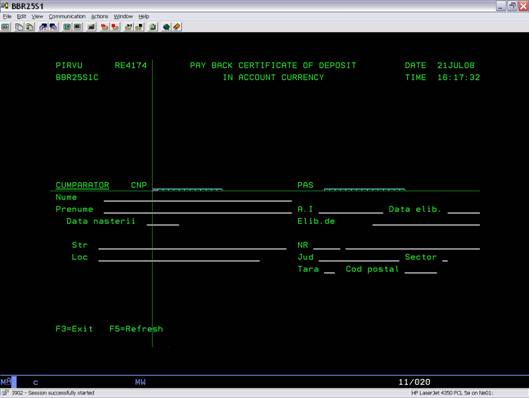Screen dimensions: 529x398
Task: Open the File menu
Action: [7, 16]
